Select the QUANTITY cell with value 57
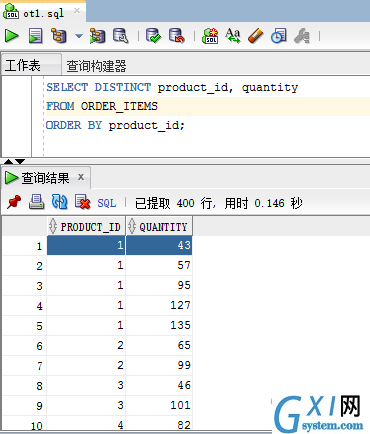Image resolution: width=370 pixels, height=434 pixels. pyautogui.click(x=159, y=266)
